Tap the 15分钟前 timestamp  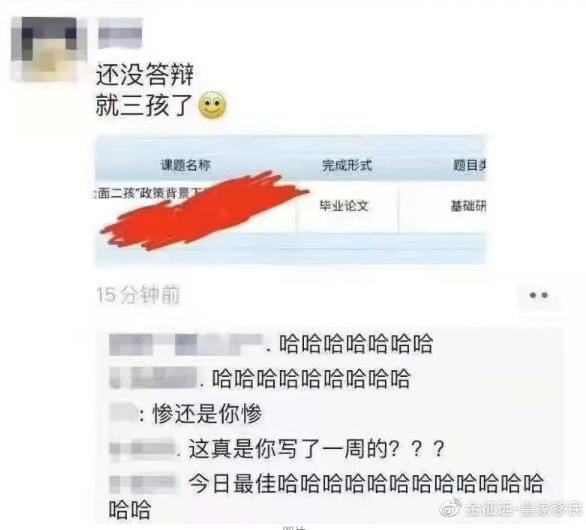pyautogui.click(x=138, y=295)
